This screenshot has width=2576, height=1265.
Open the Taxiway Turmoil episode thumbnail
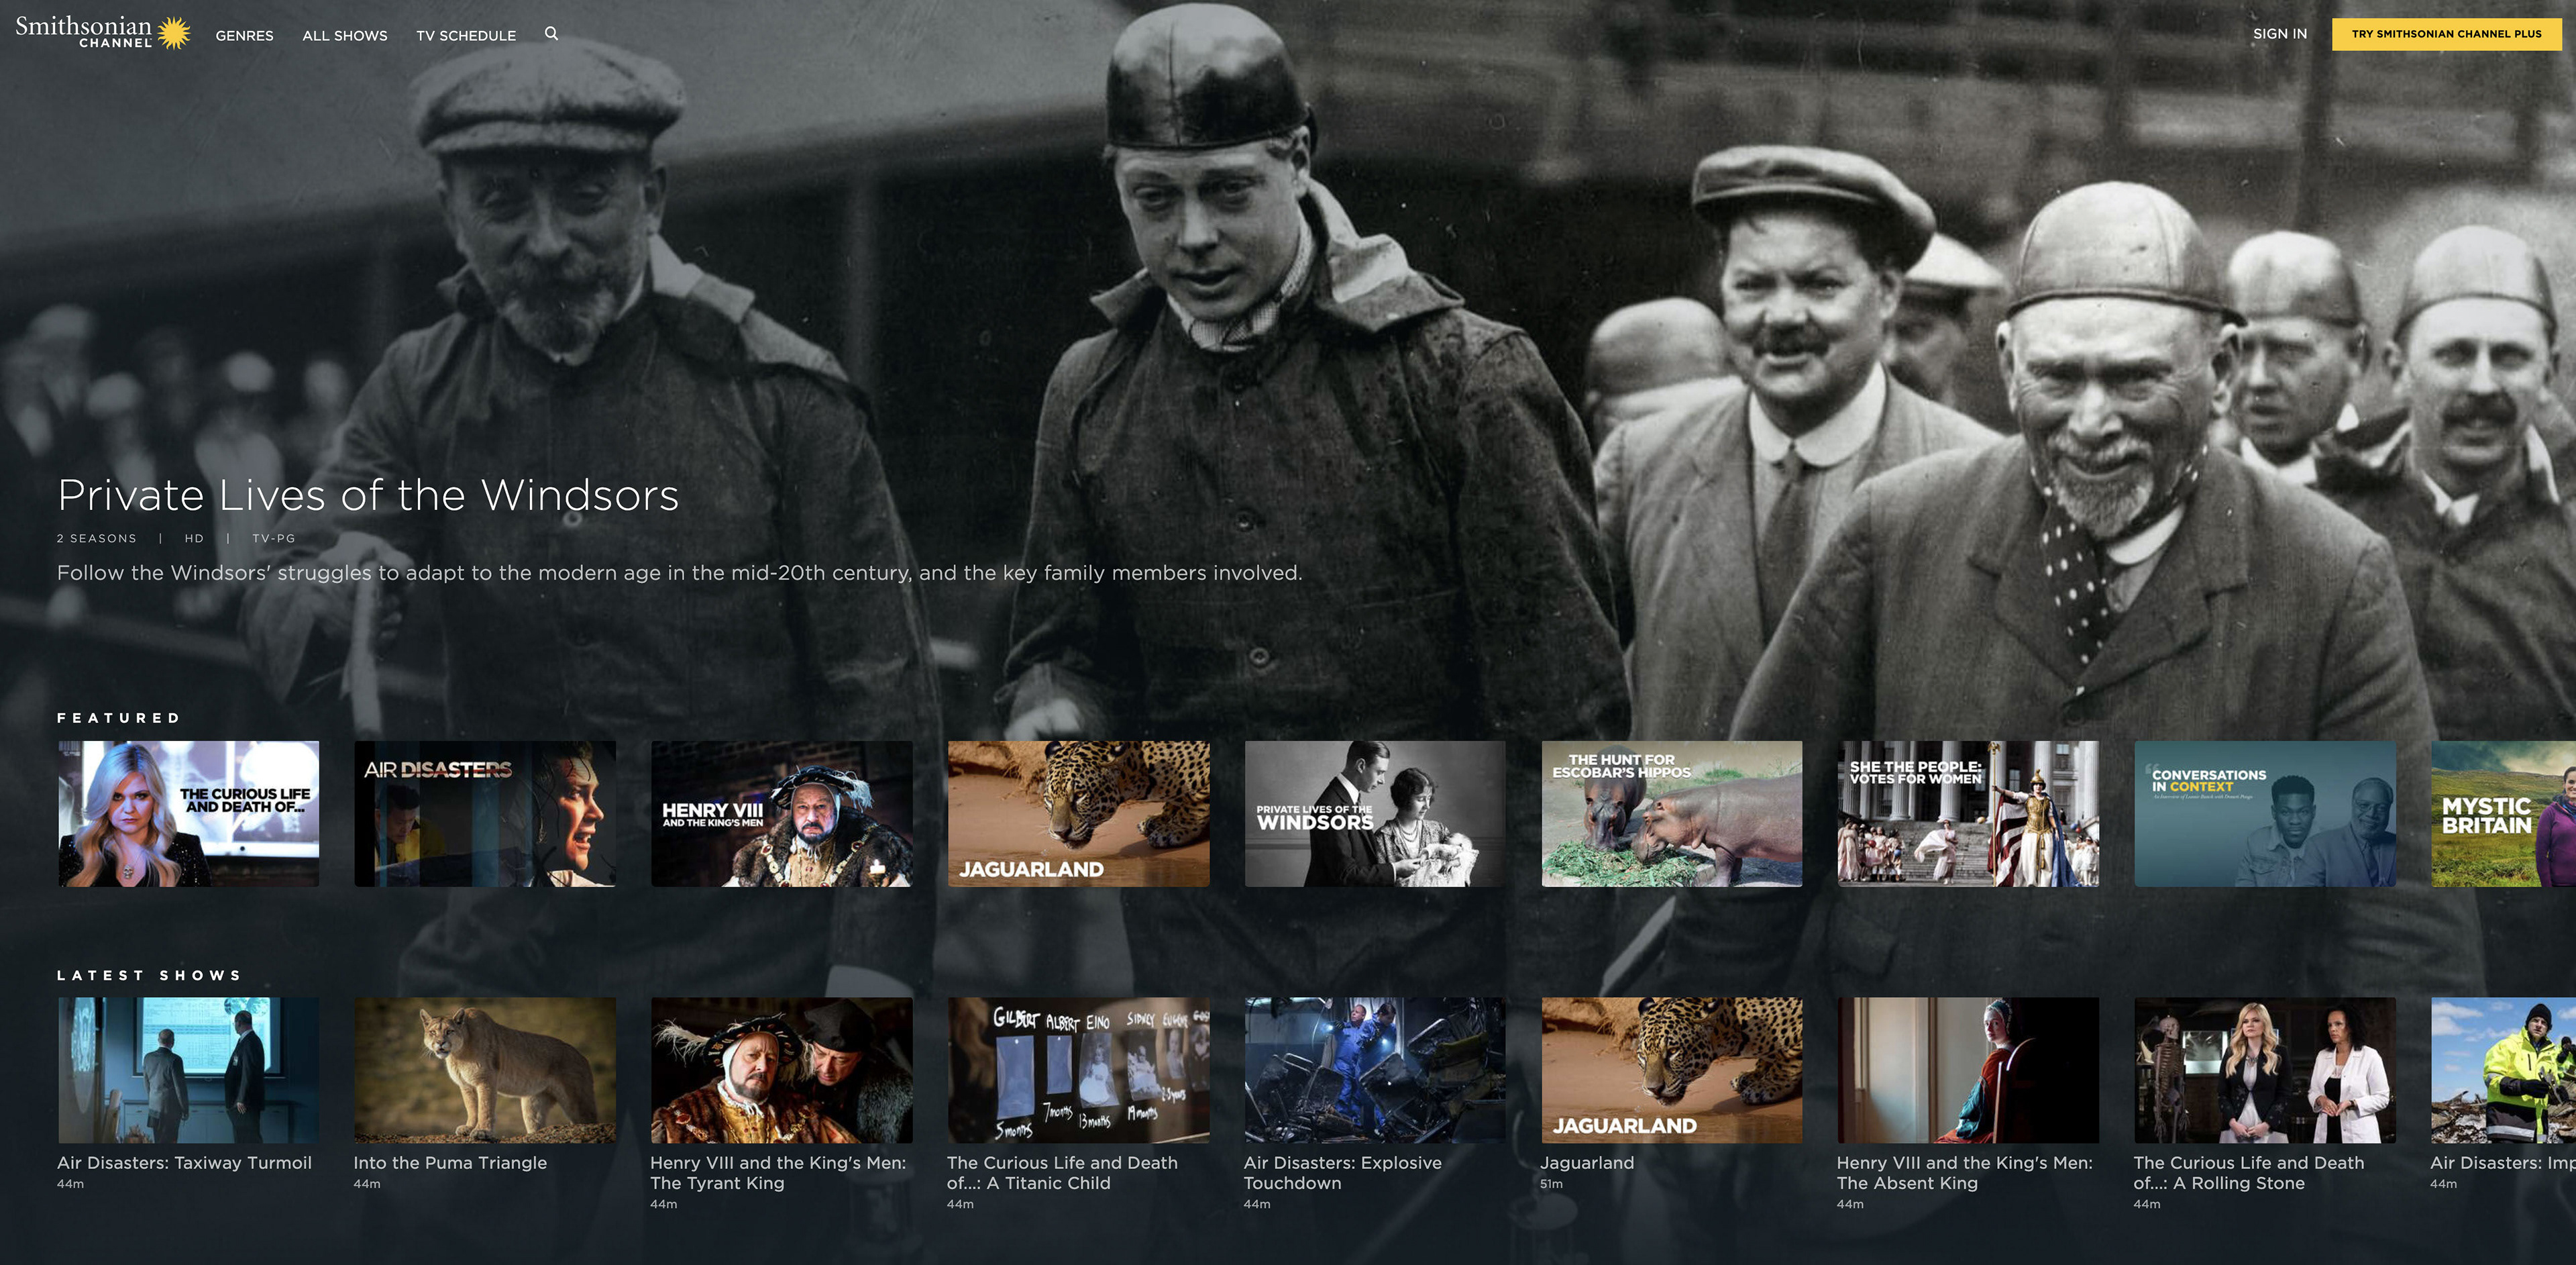pyautogui.click(x=189, y=1069)
